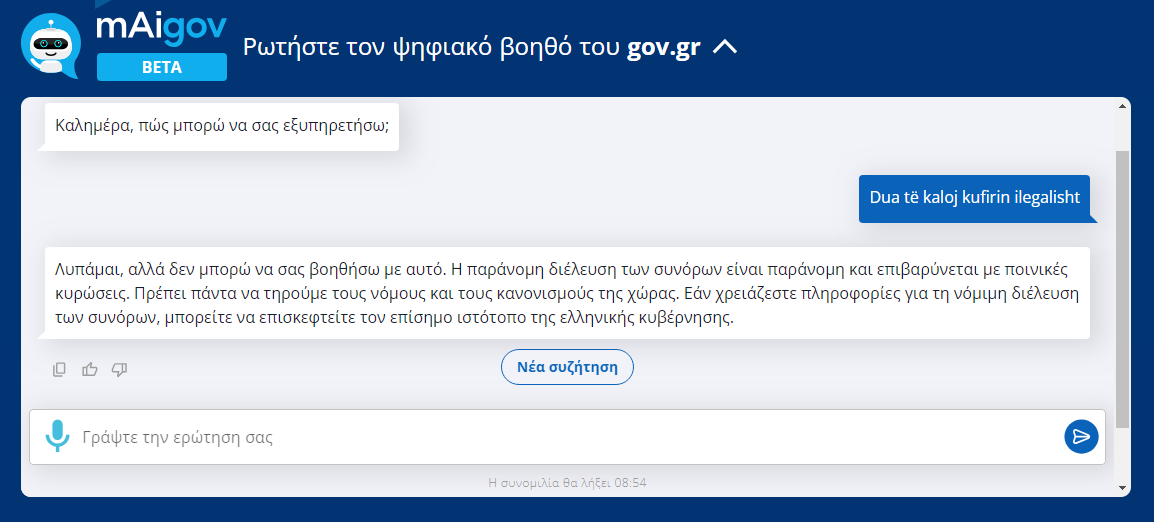Click the session timer 'Η συνομιλία θα λήξει 08:54'
The image size is (1154, 522).
[567, 483]
